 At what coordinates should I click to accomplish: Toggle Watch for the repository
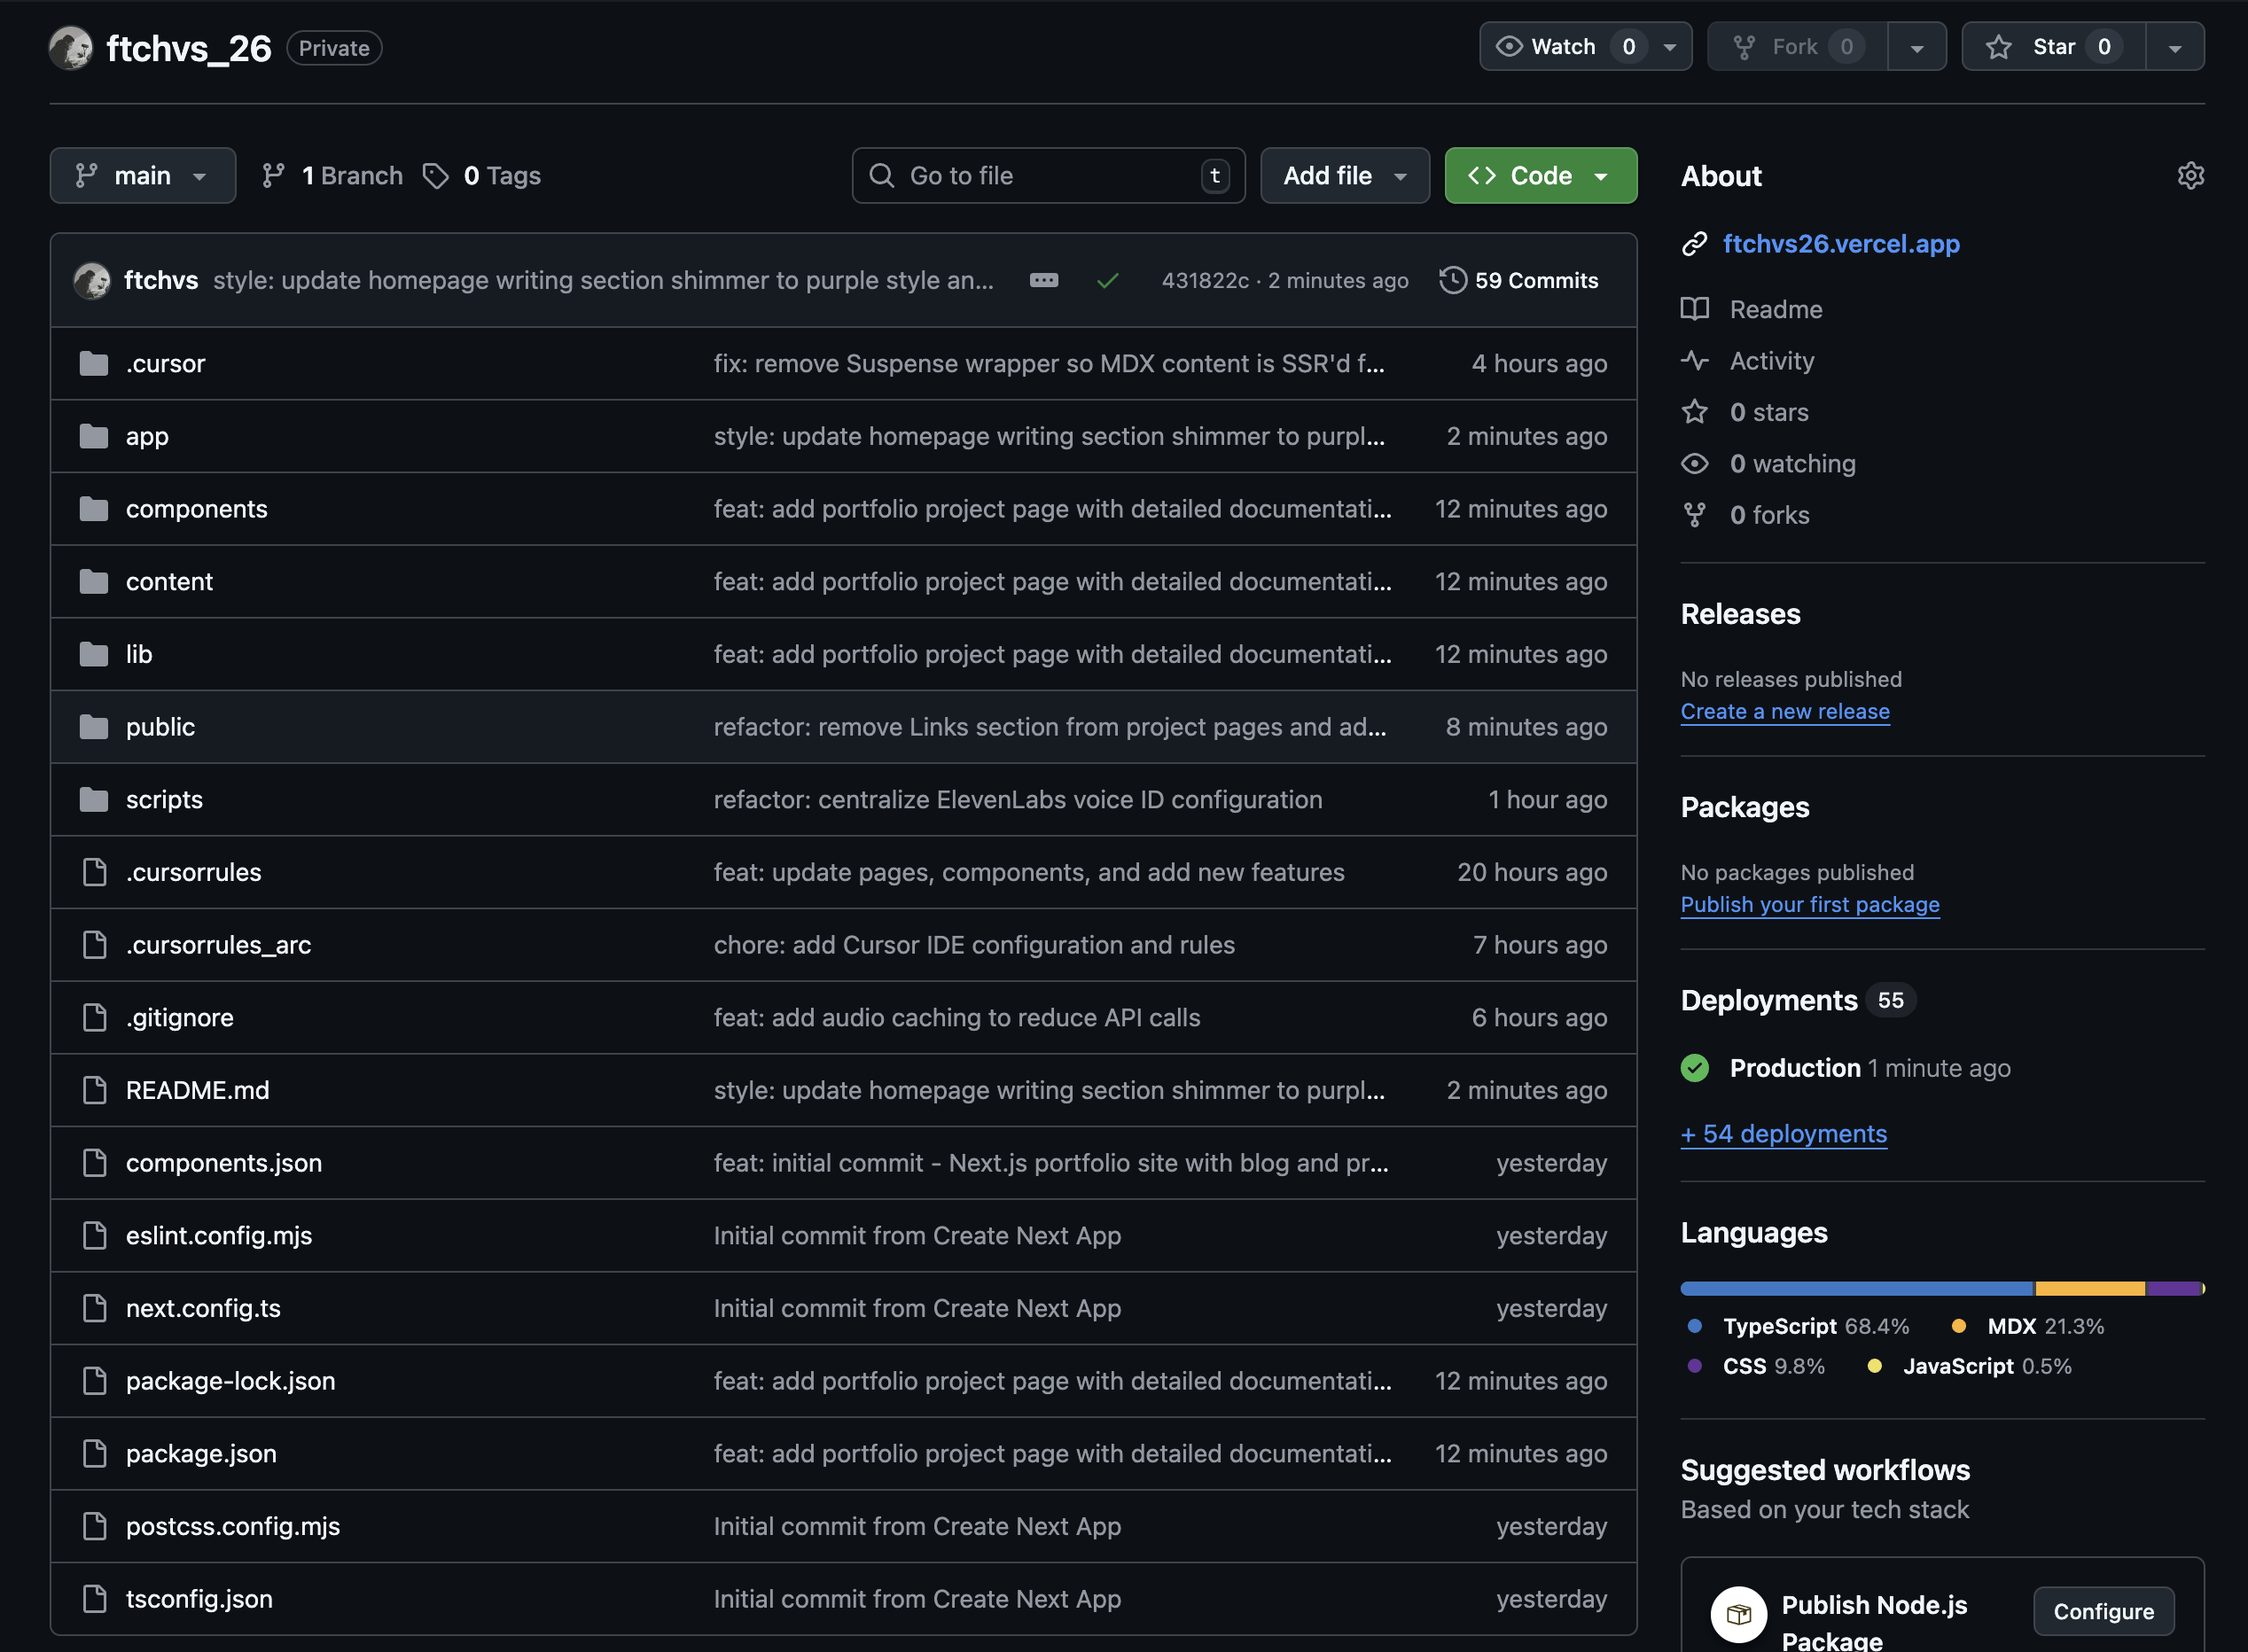[1563, 47]
